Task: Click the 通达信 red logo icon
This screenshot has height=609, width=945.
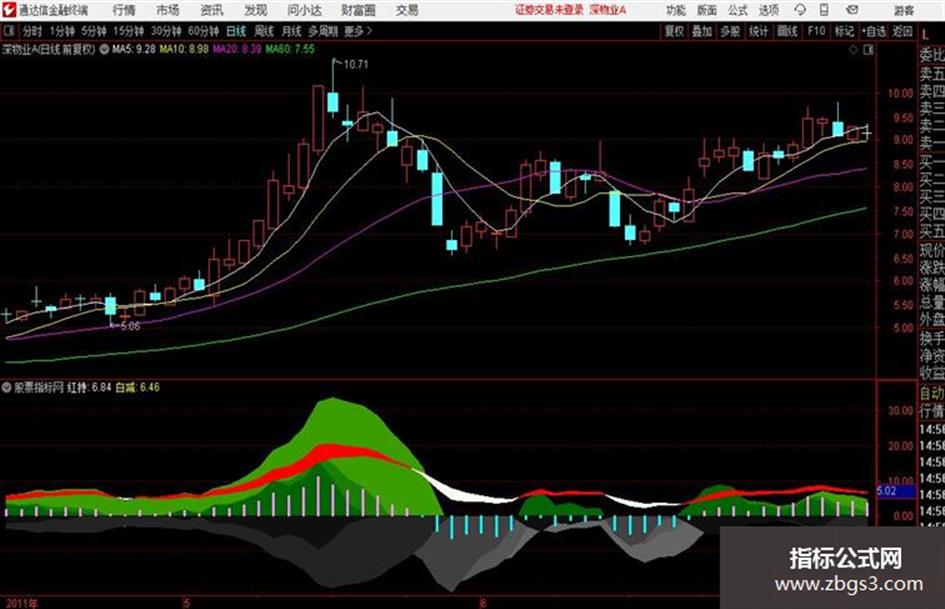Action: click(x=9, y=10)
